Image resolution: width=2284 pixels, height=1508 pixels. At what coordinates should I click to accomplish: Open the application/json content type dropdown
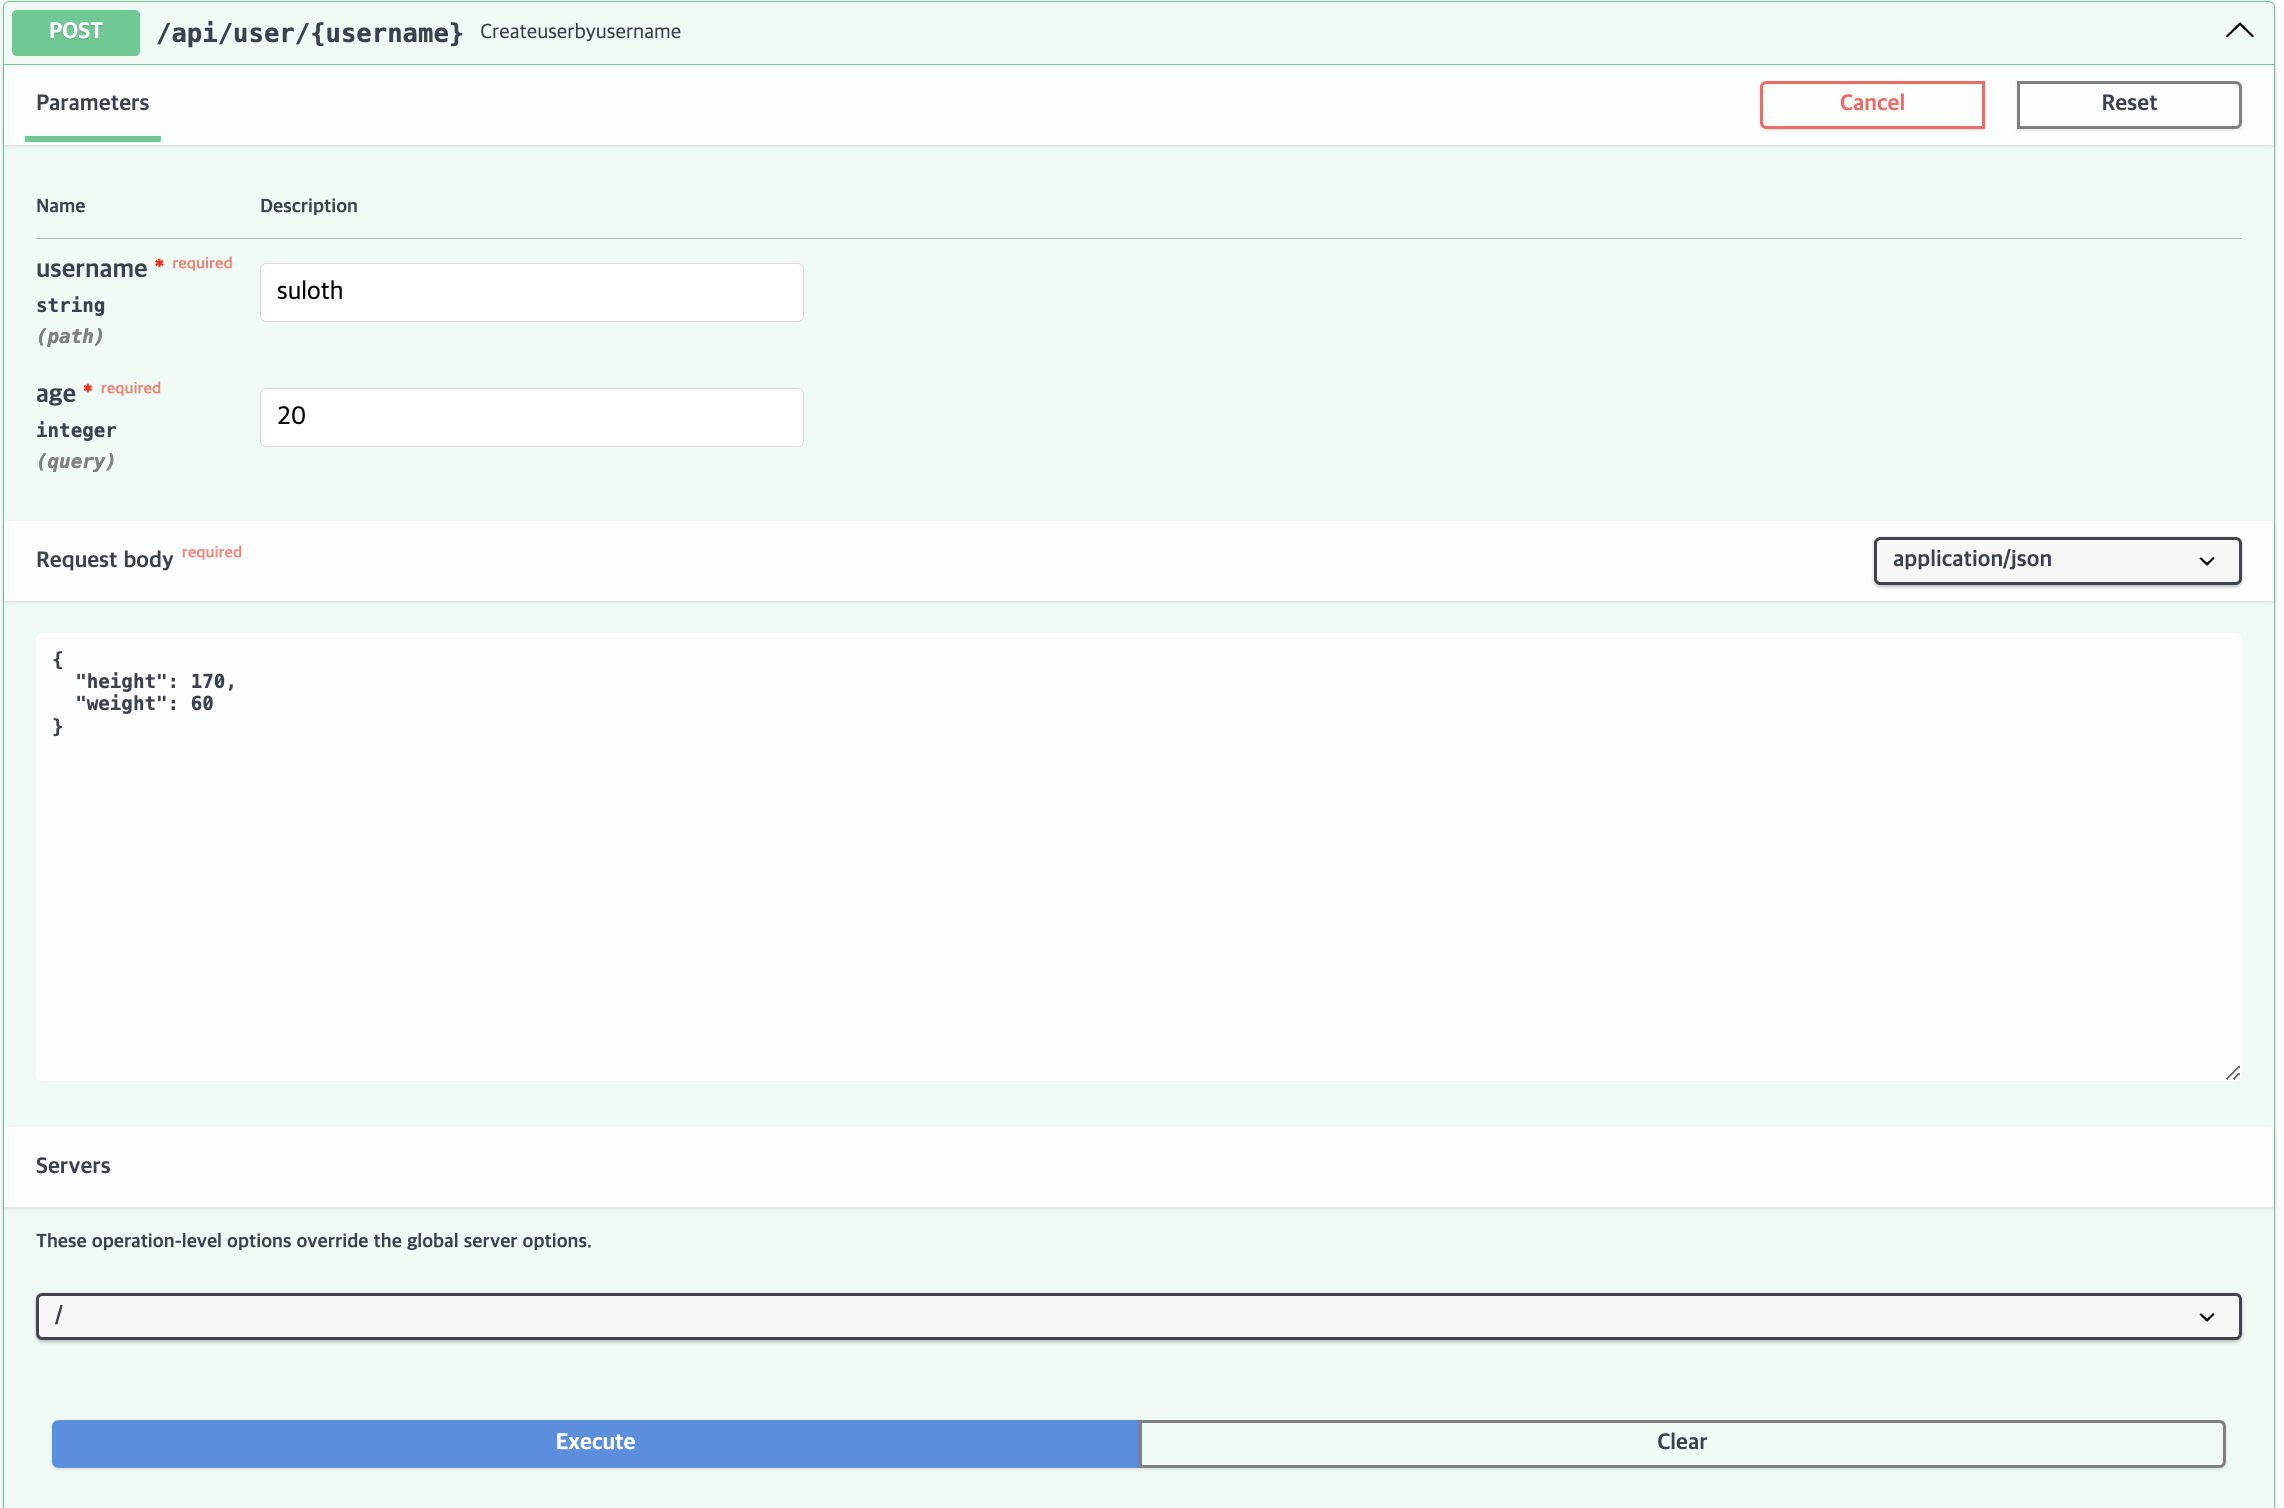(x=2040, y=560)
